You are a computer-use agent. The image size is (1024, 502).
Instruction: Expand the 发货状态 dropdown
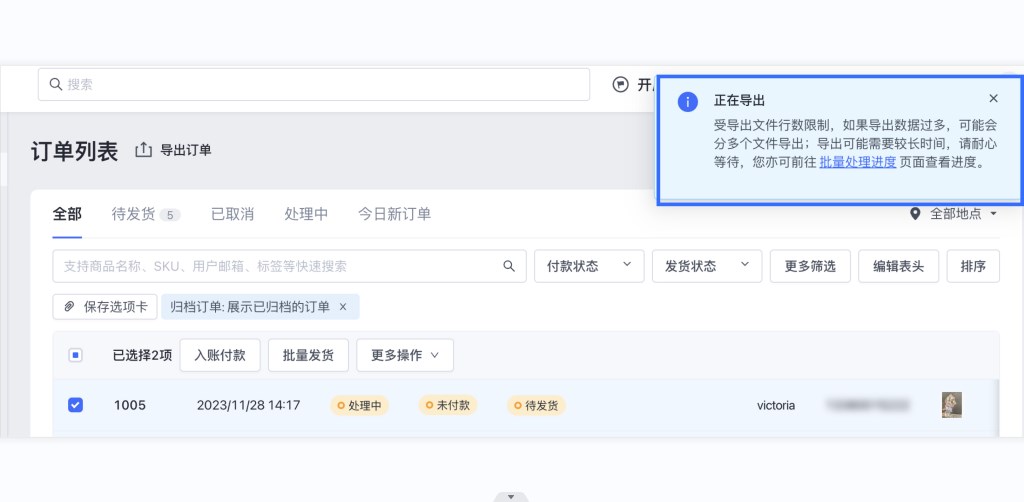point(706,266)
